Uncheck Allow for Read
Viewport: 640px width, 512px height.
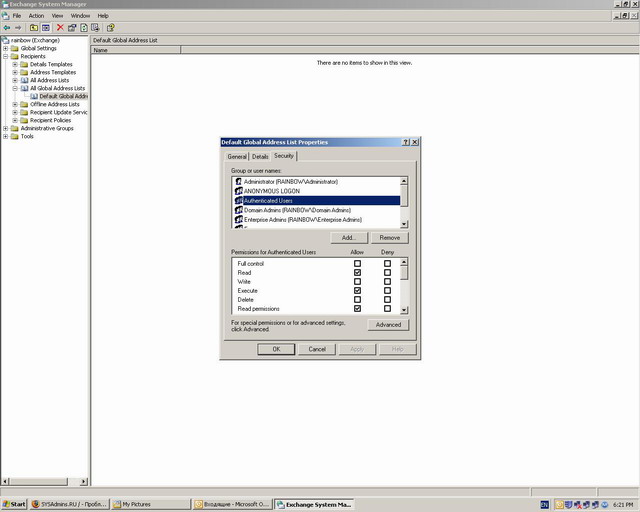pos(357,272)
